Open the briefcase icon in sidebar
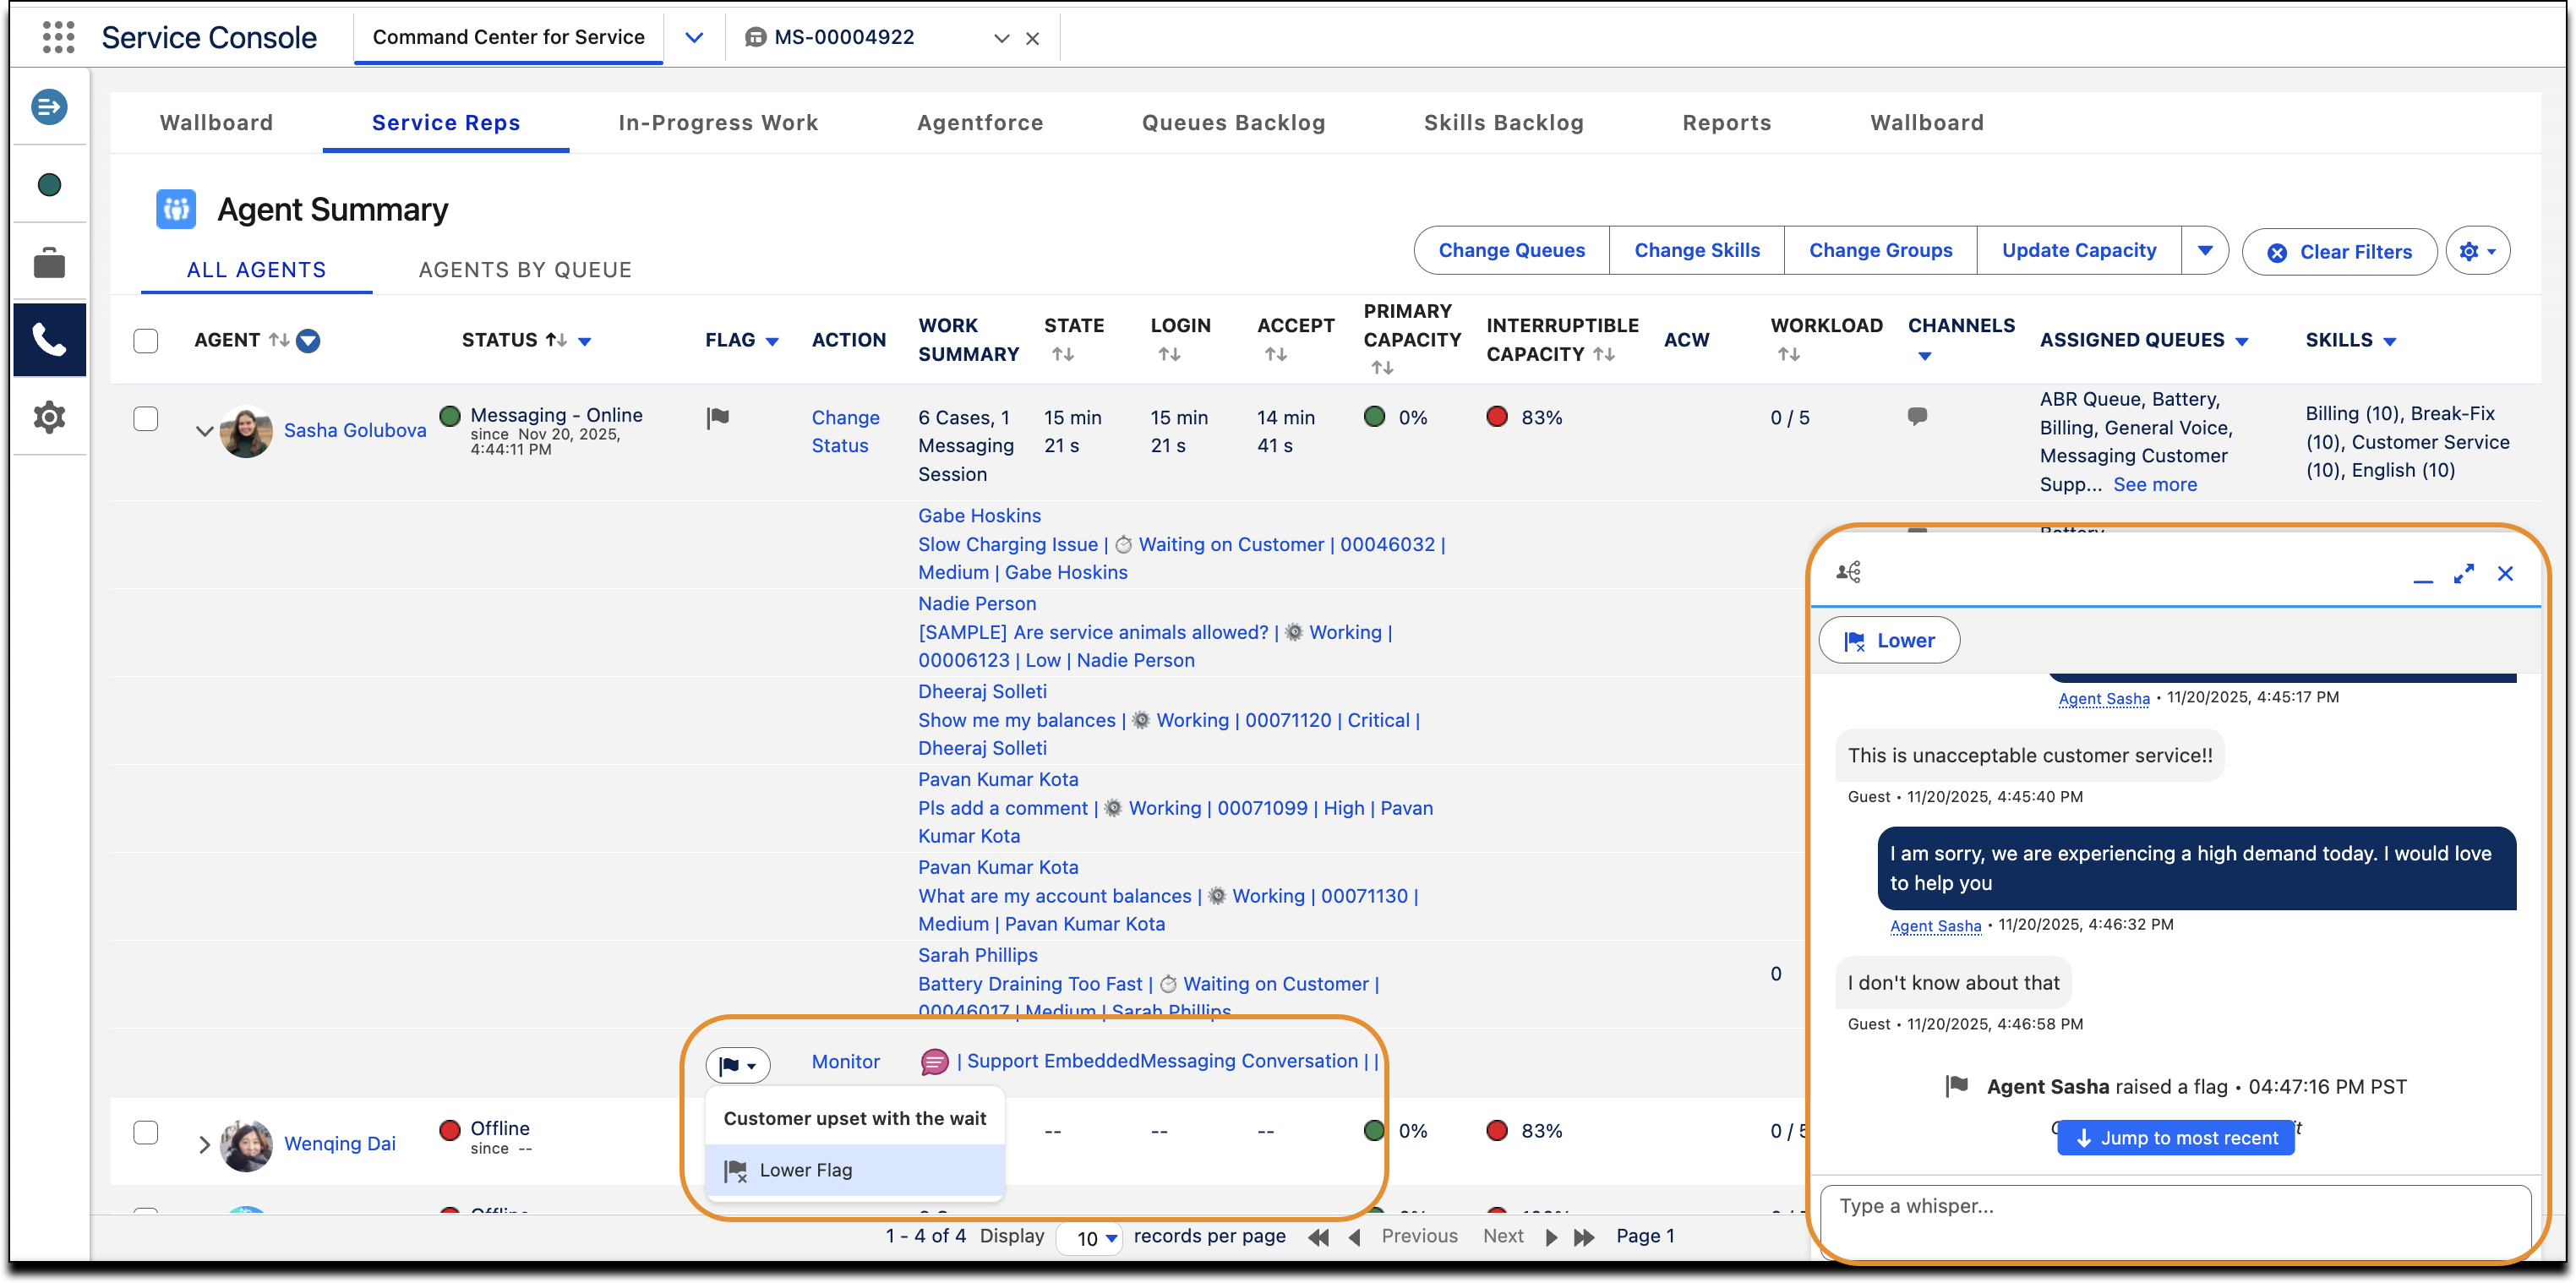The image size is (2576, 1283). point(49,263)
